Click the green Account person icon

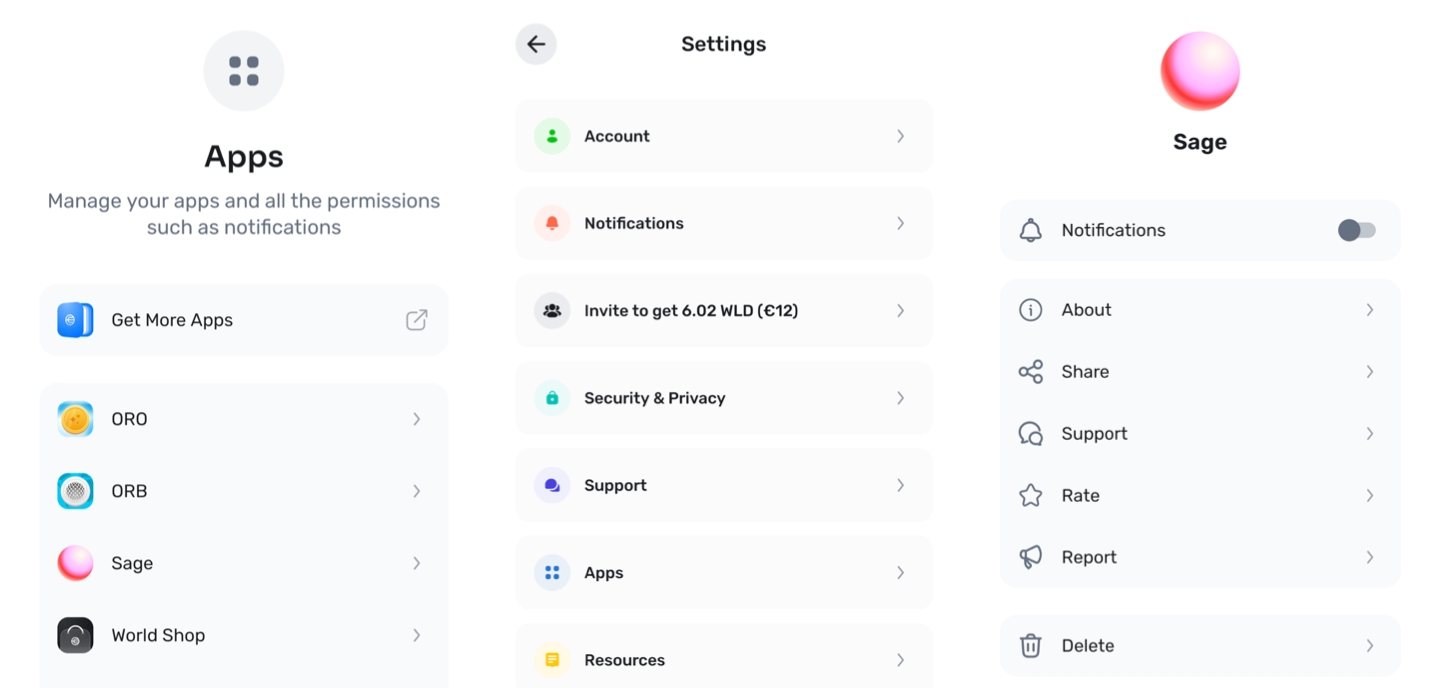552,136
